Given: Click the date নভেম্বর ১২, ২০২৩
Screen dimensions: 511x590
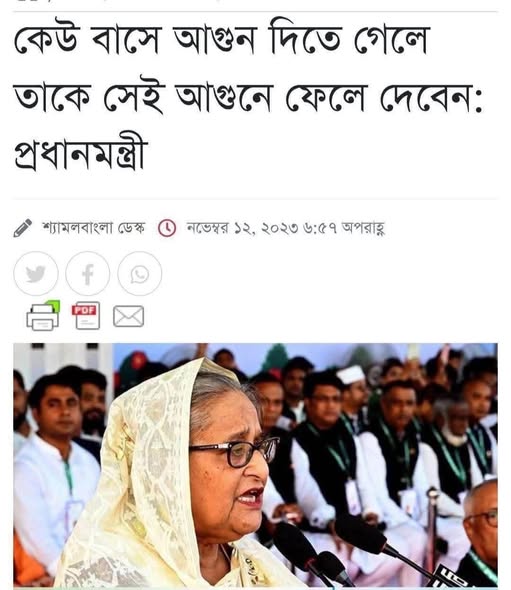Looking at the screenshot, I should (243, 228).
